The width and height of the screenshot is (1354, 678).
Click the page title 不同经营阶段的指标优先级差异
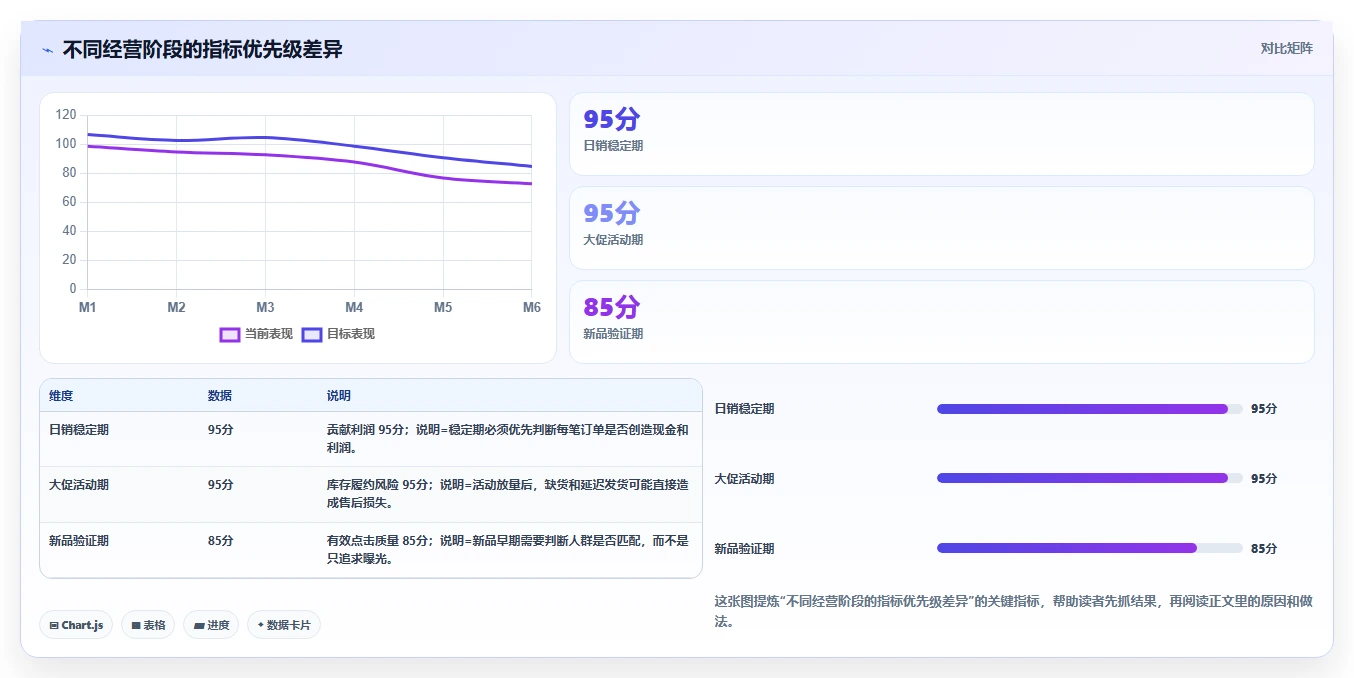(203, 49)
